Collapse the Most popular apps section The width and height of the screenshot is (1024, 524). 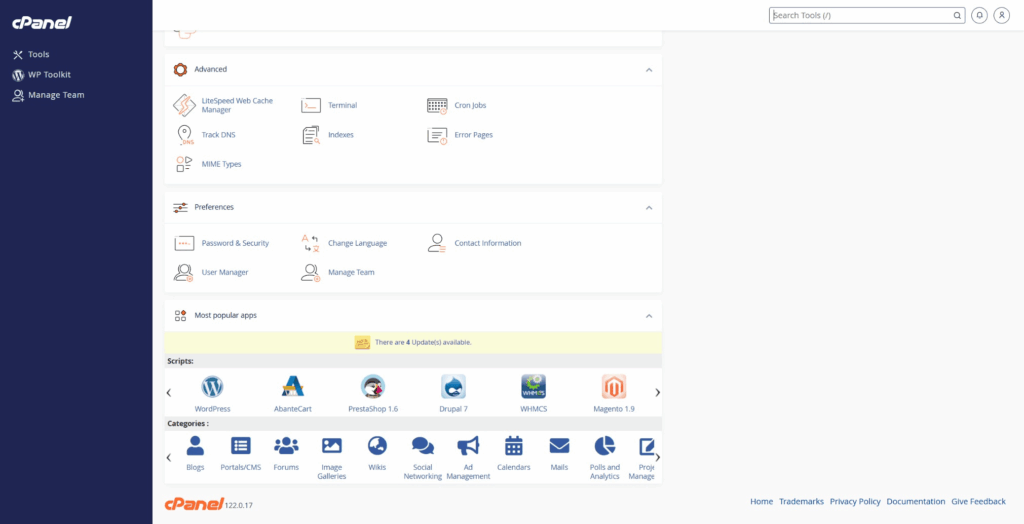click(648, 316)
